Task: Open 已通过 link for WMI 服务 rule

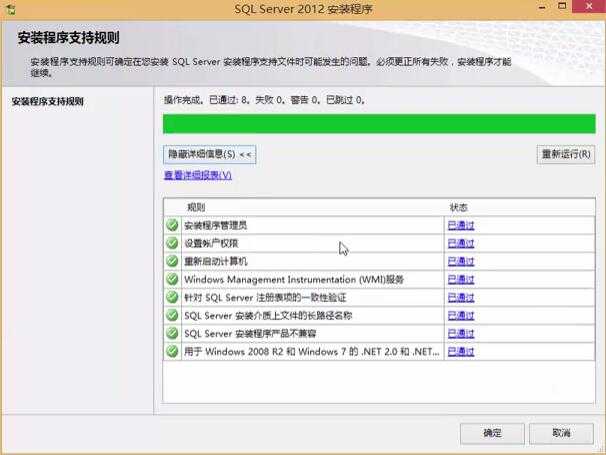Action: coord(461,279)
